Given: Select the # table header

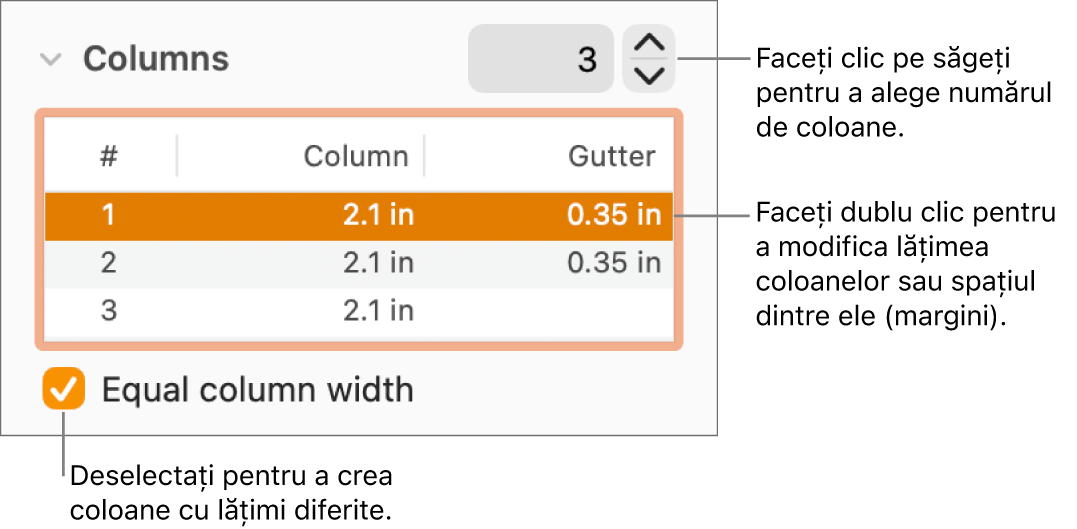Looking at the screenshot, I should [x=109, y=156].
